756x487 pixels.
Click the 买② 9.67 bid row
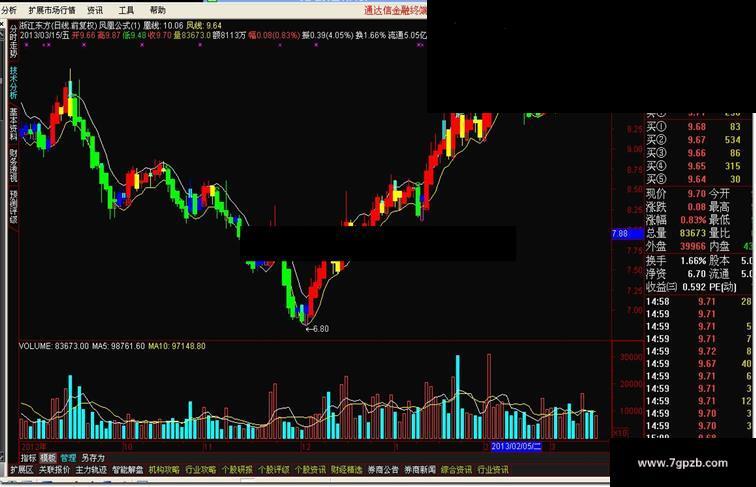(x=693, y=140)
